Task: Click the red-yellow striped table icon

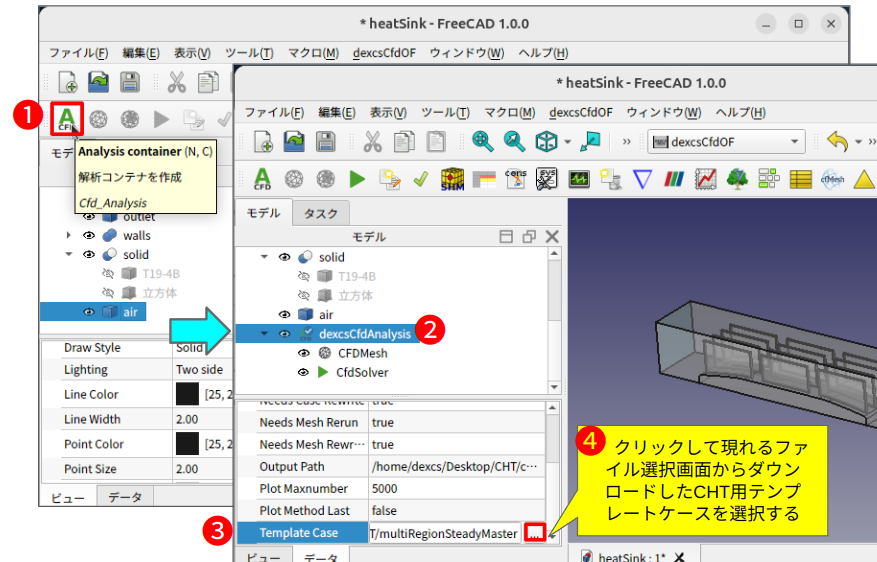Action: pos(484,180)
